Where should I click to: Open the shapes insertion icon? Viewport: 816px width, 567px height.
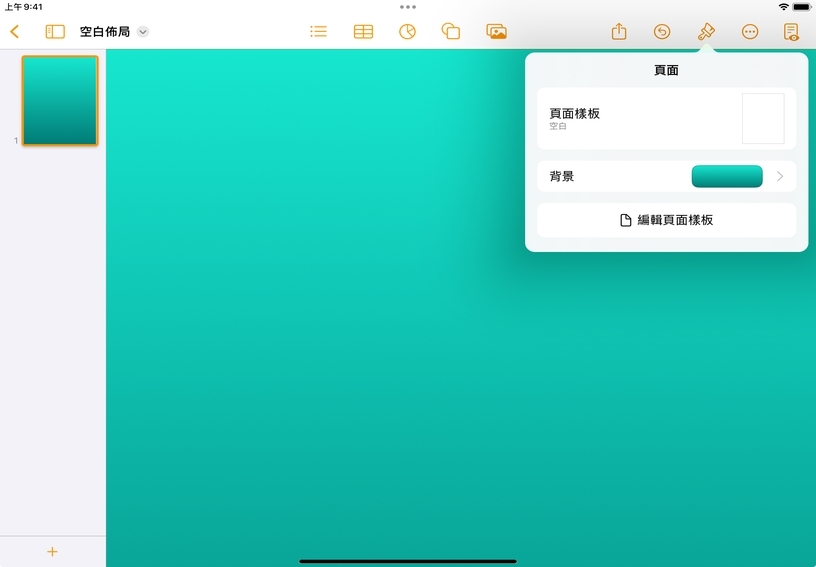[x=451, y=32]
